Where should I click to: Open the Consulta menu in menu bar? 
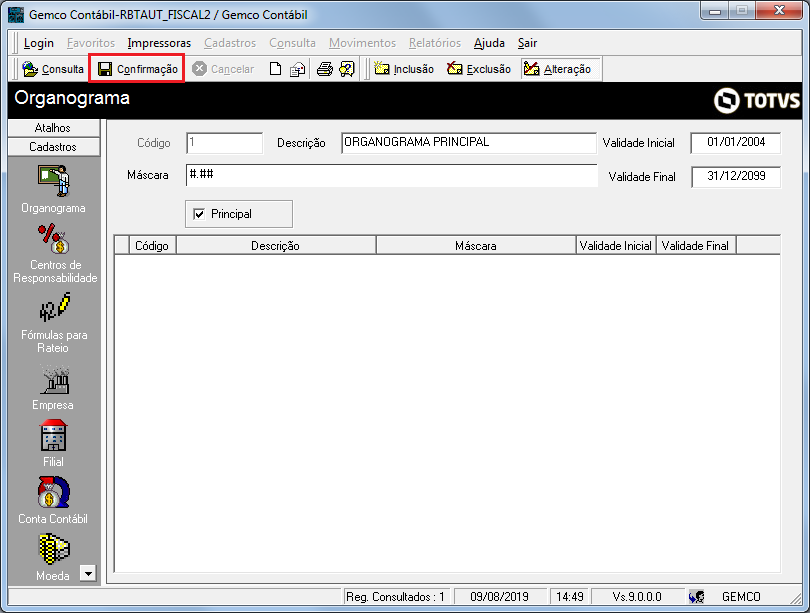point(292,43)
